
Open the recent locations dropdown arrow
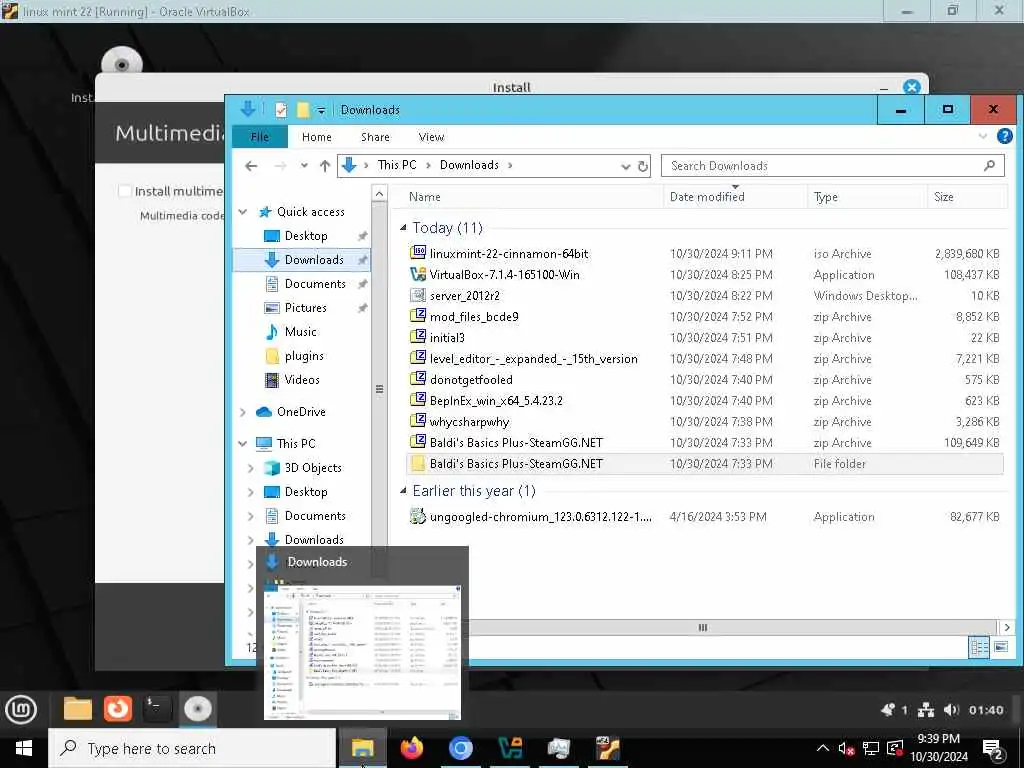click(x=304, y=166)
